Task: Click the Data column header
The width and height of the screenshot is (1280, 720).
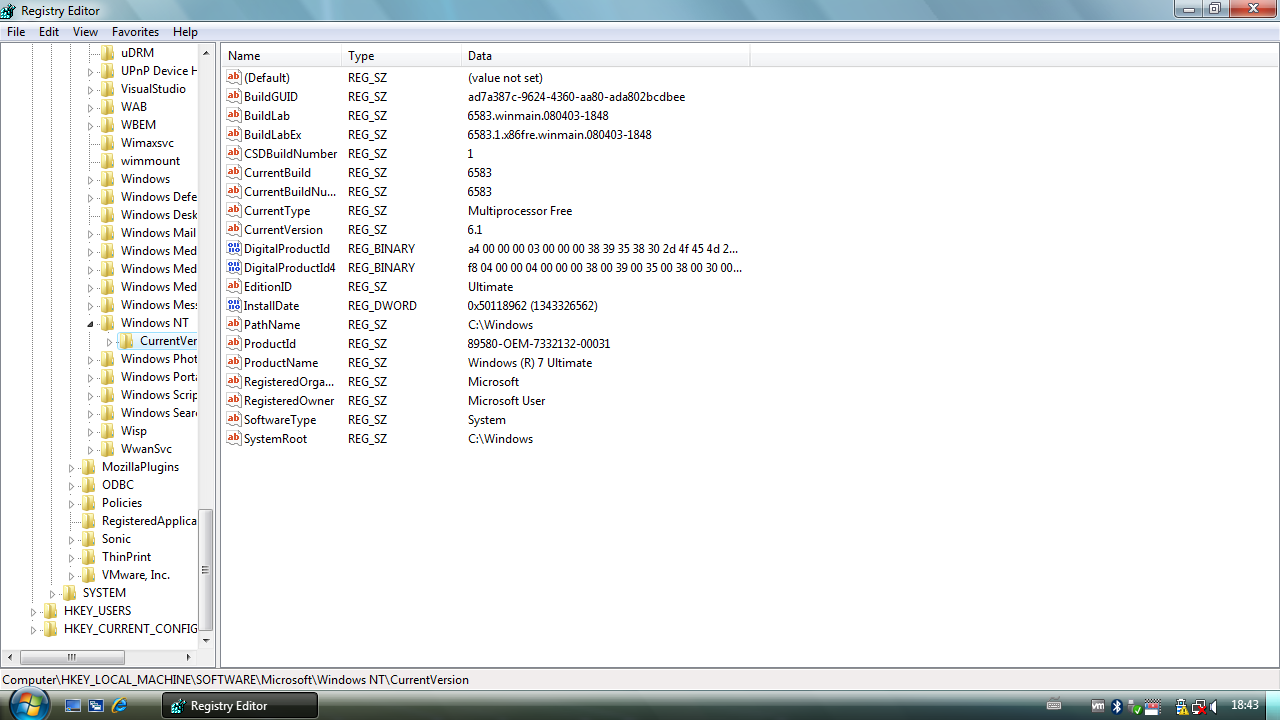Action: tap(606, 56)
